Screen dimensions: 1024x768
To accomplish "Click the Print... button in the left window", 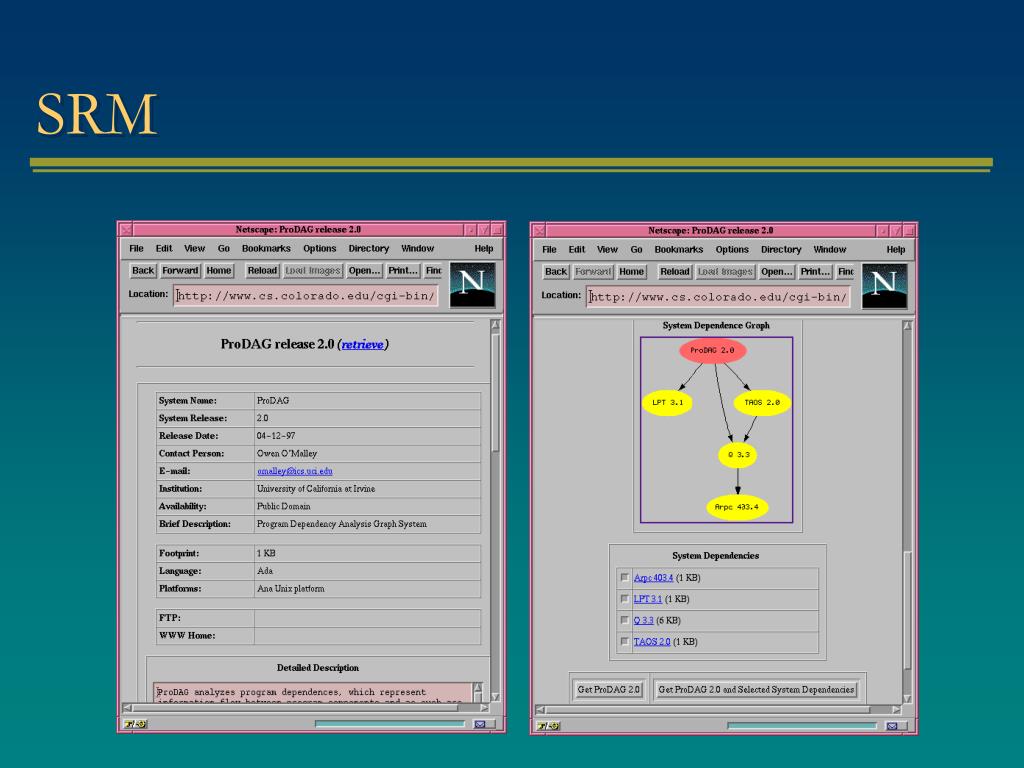I will pyautogui.click(x=402, y=270).
